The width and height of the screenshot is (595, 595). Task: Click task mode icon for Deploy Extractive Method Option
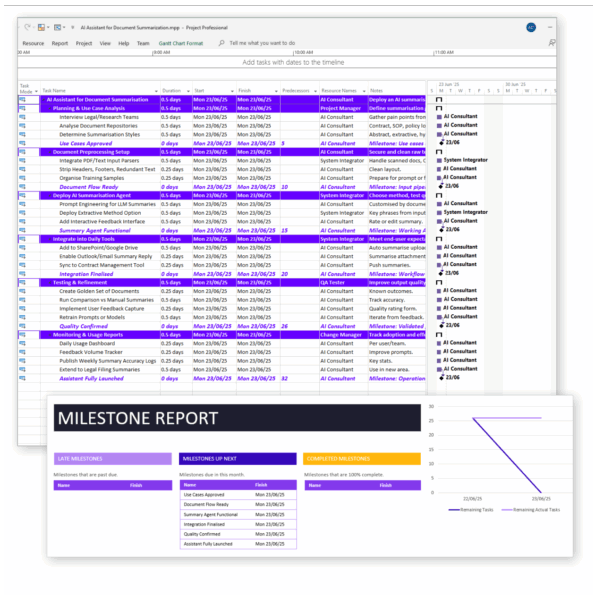tap(22, 213)
